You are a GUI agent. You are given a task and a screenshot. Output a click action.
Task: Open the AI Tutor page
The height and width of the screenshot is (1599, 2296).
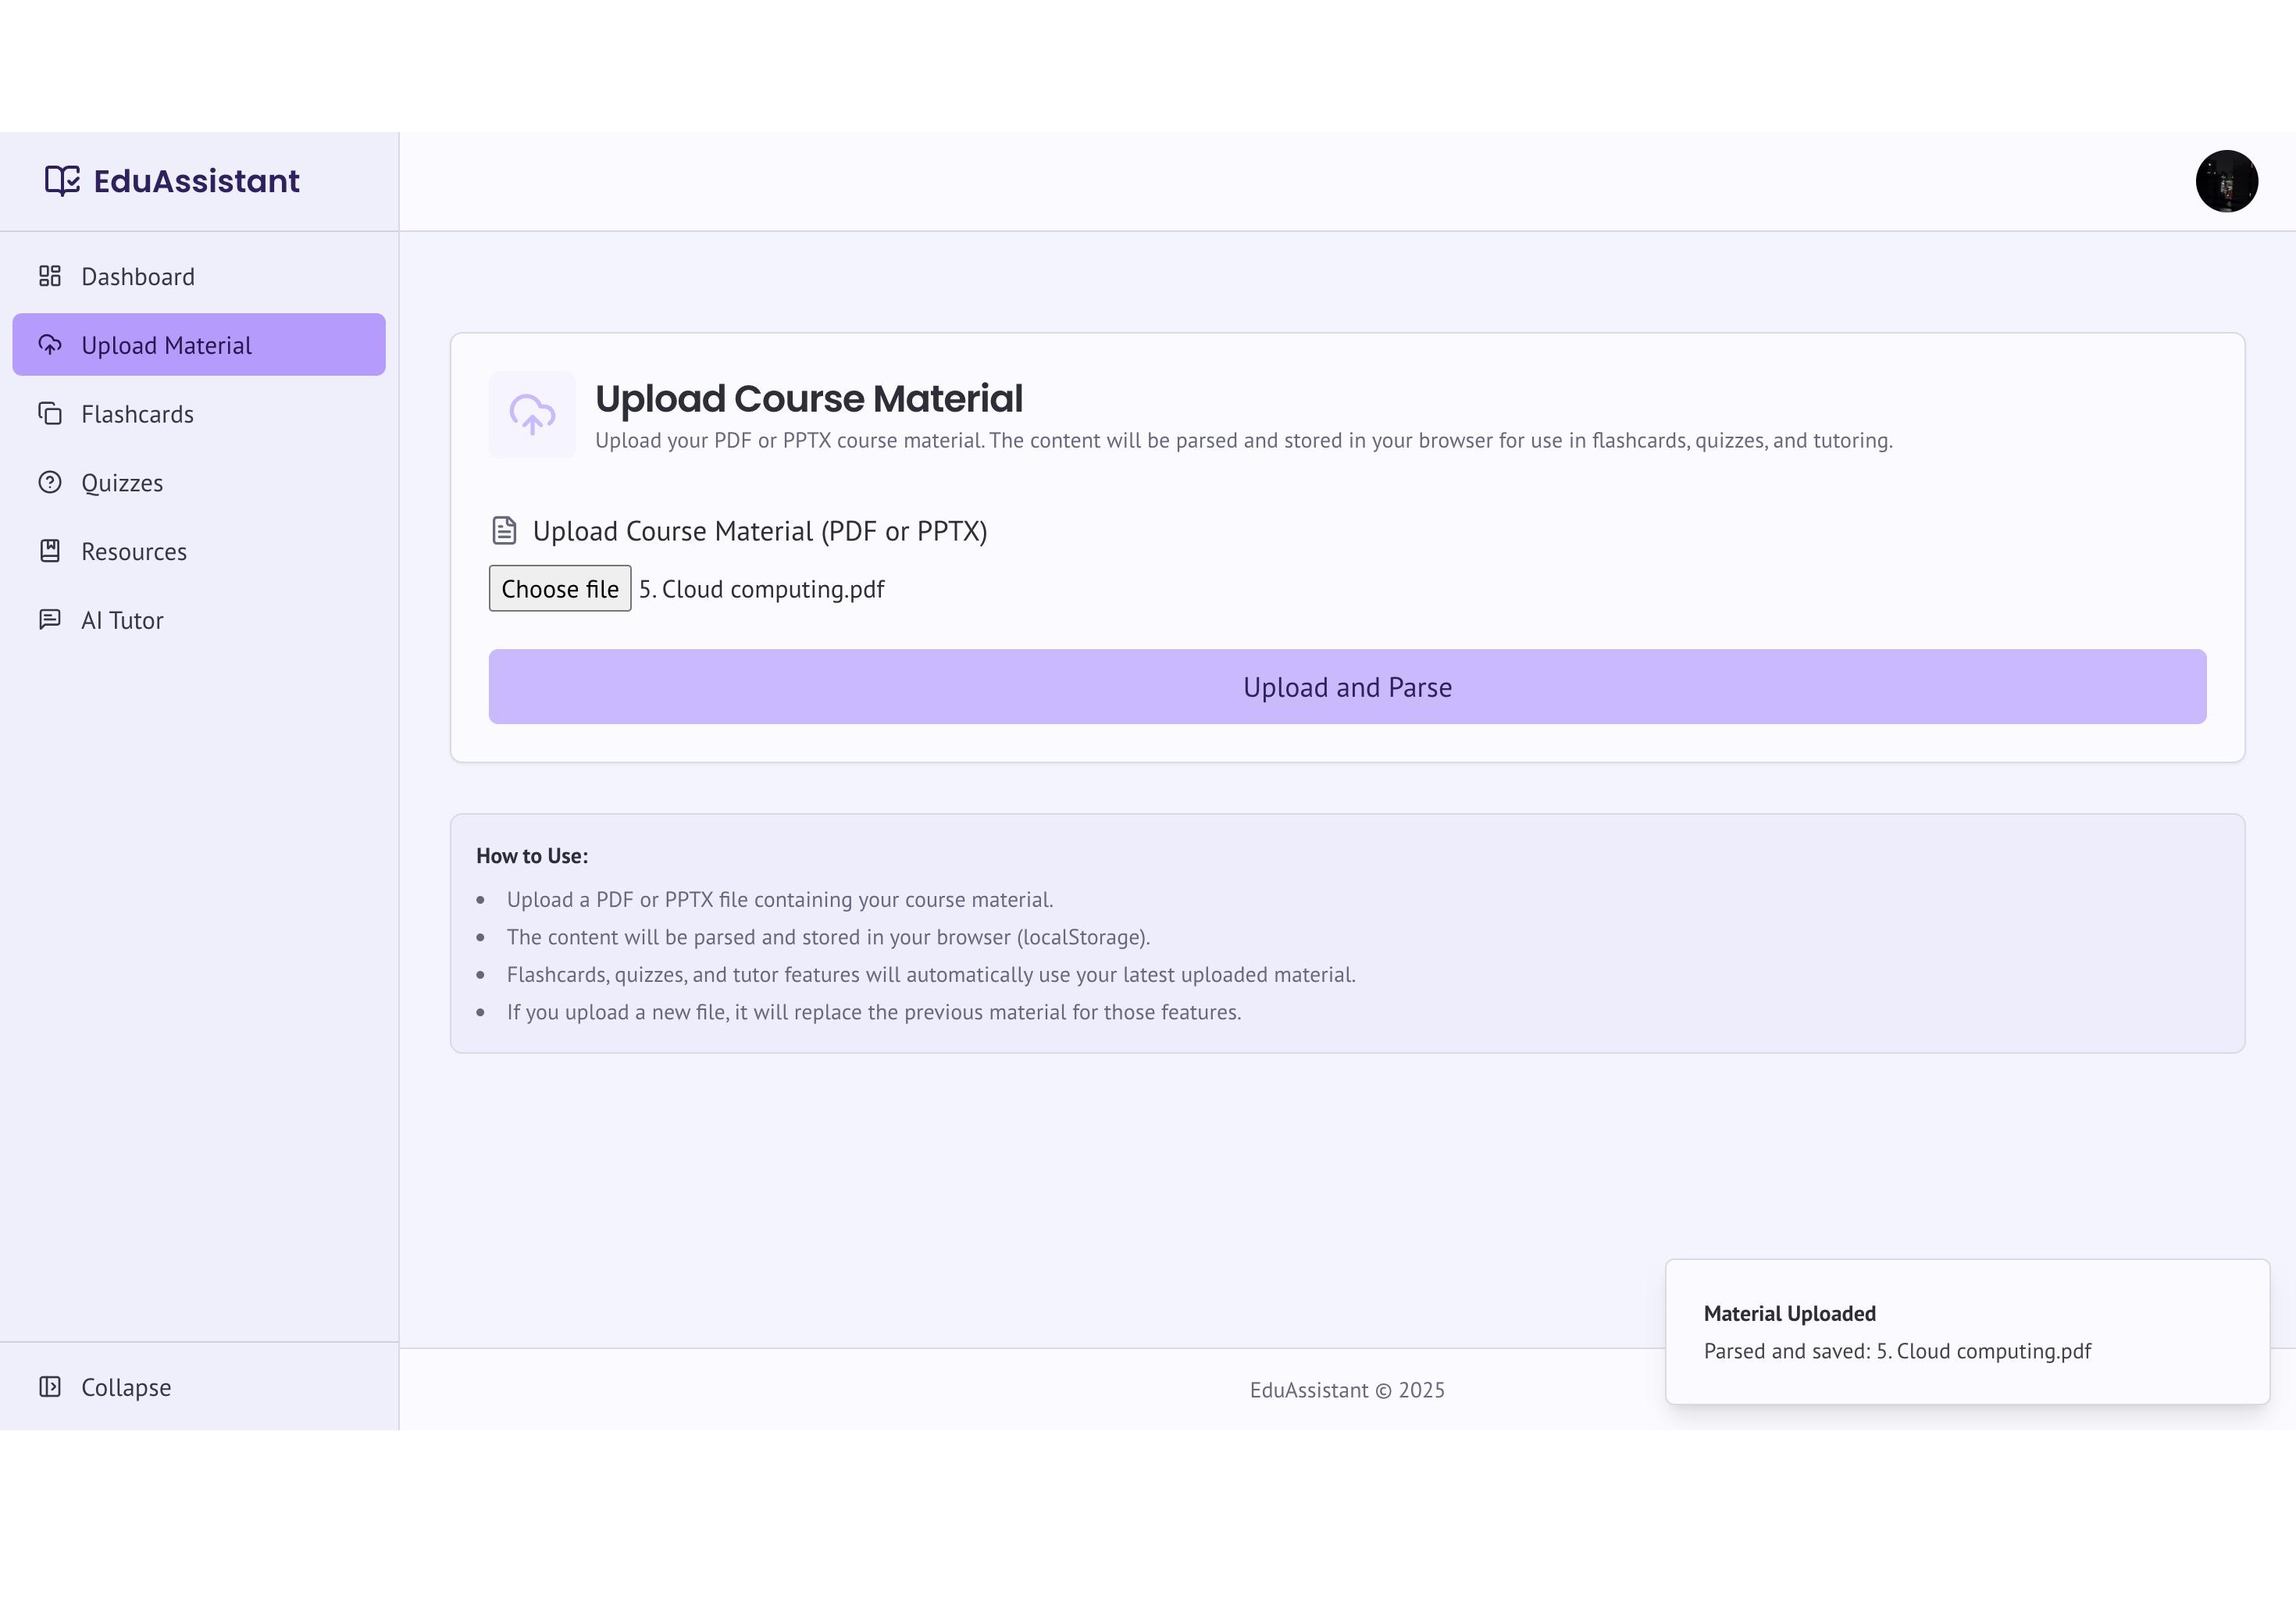coord(122,621)
